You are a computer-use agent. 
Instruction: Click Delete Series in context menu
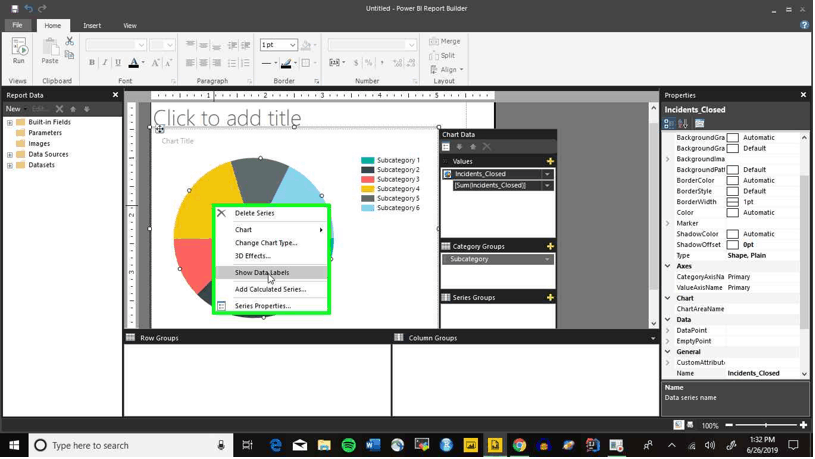[271, 213]
